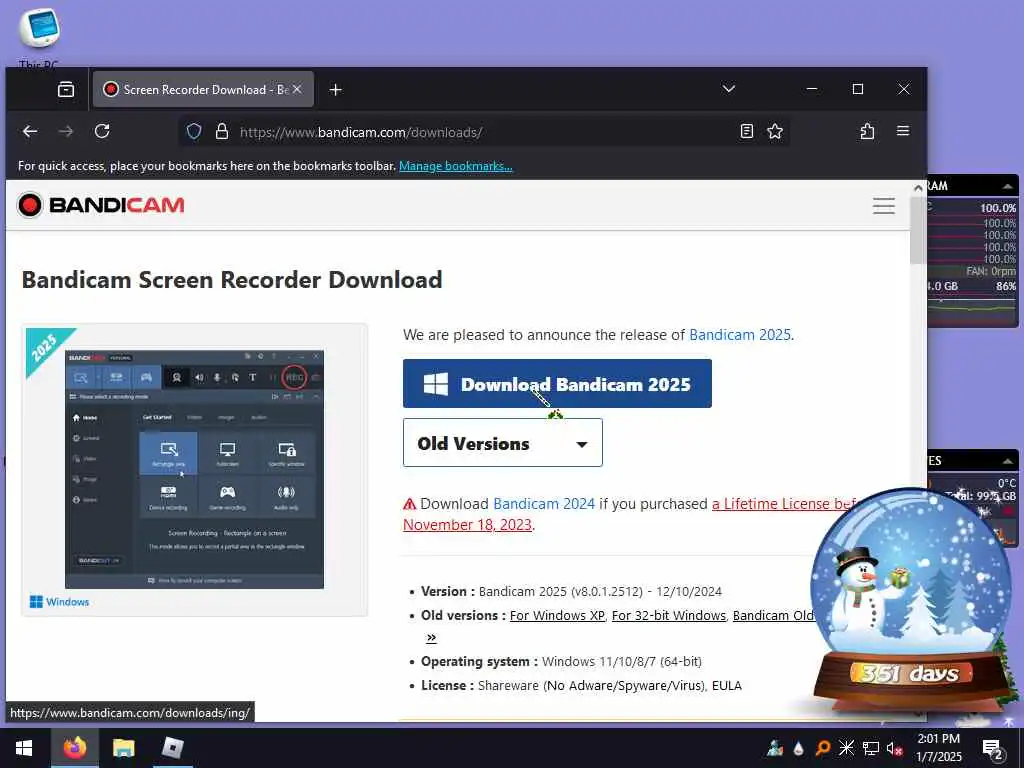Open Firefox extensions puzzle icon
The height and width of the screenshot is (768, 1024).
point(867,131)
